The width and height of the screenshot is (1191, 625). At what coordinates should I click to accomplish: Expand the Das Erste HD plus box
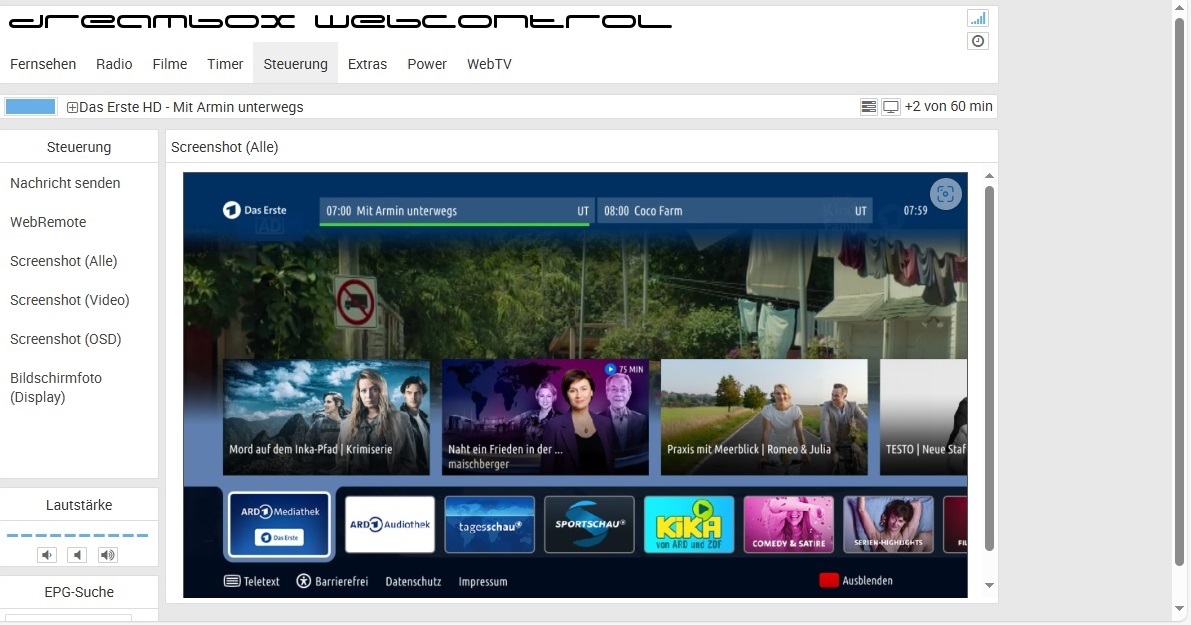coord(72,107)
